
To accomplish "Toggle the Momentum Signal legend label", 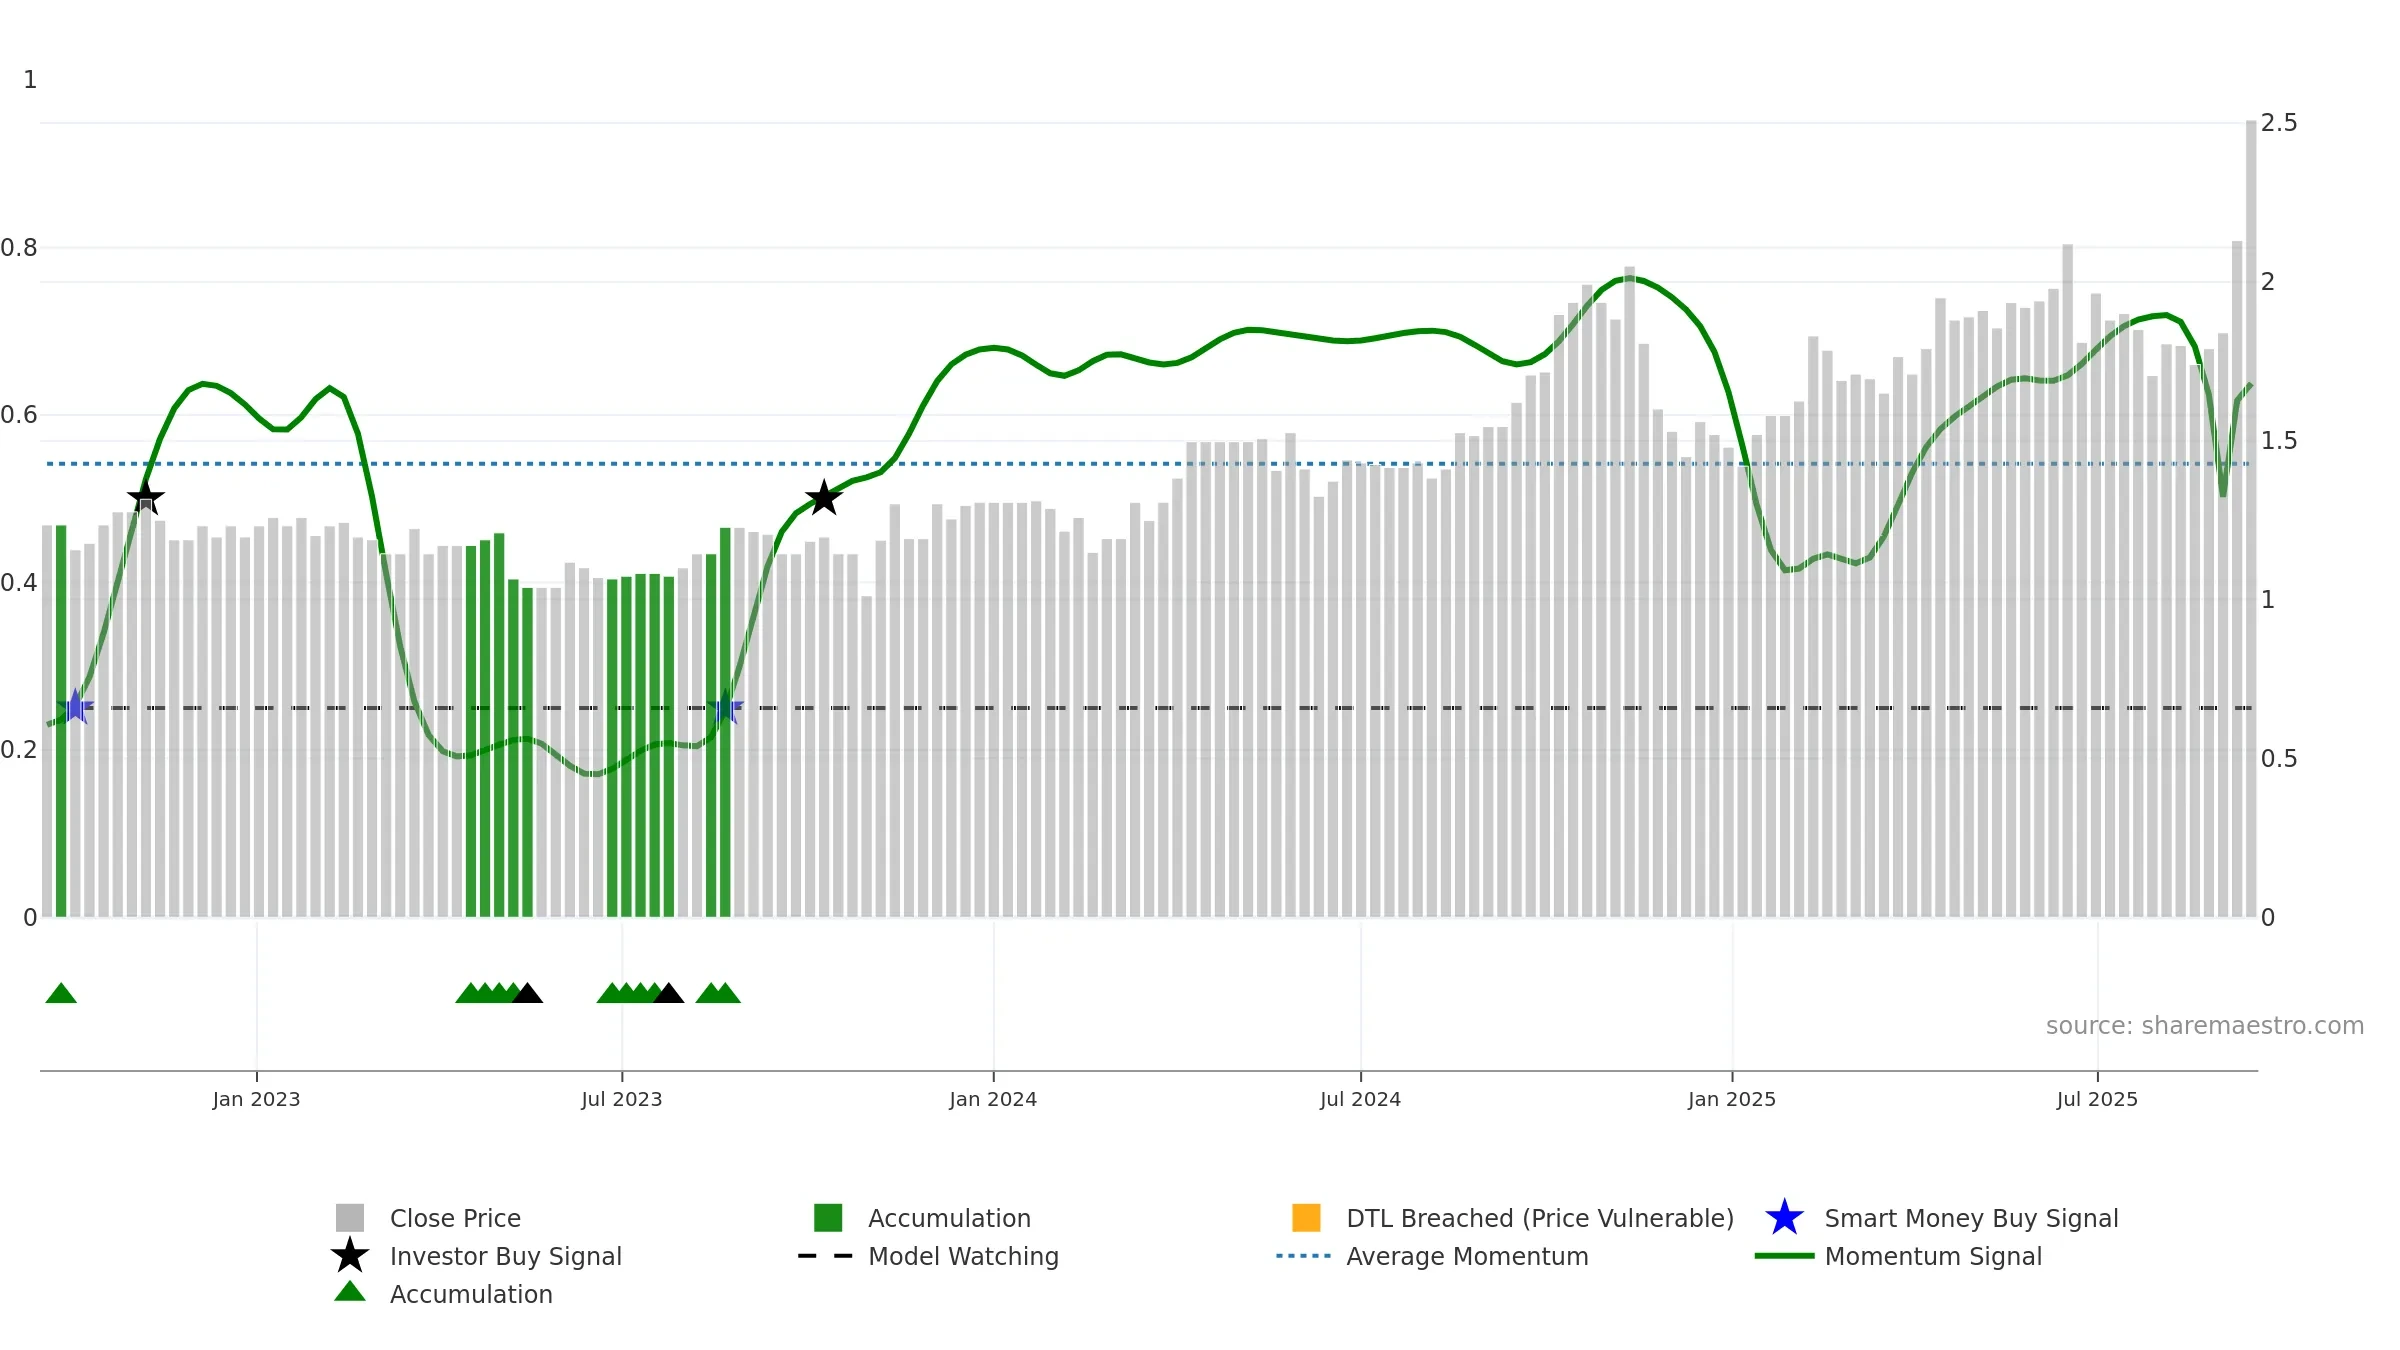I will [1933, 1256].
